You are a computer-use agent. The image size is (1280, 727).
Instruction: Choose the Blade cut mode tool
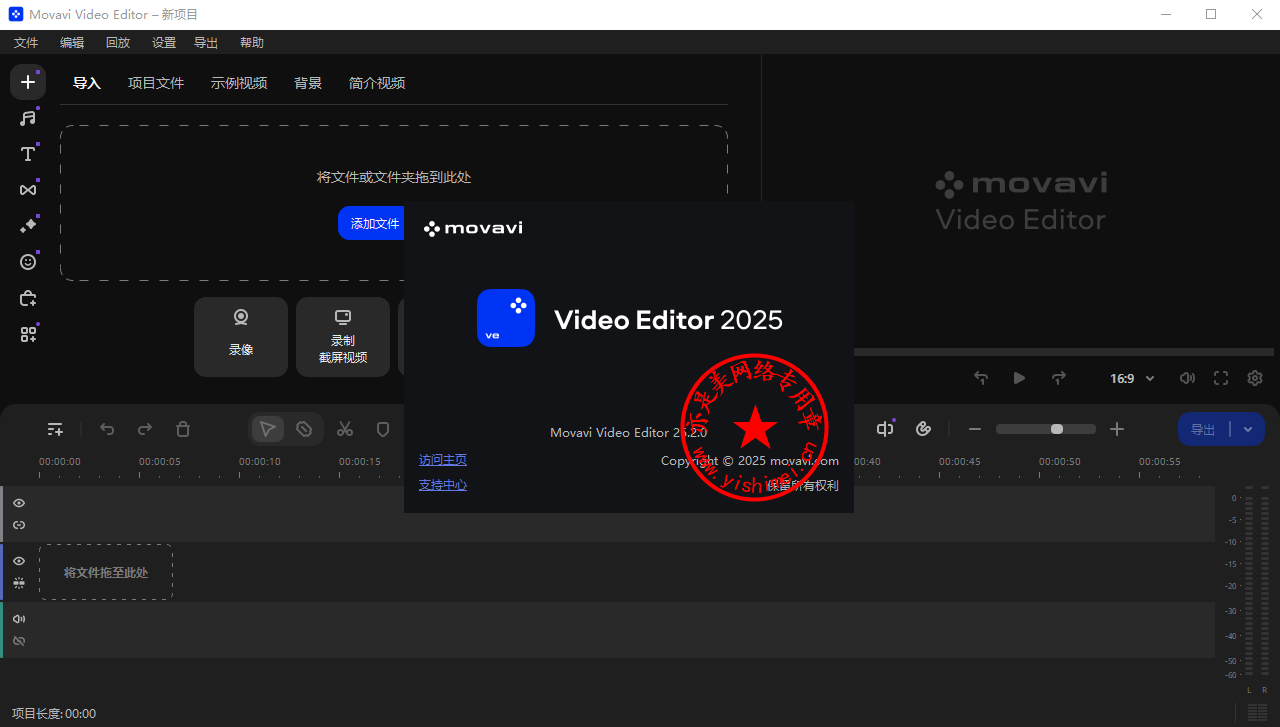tap(304, 429)
